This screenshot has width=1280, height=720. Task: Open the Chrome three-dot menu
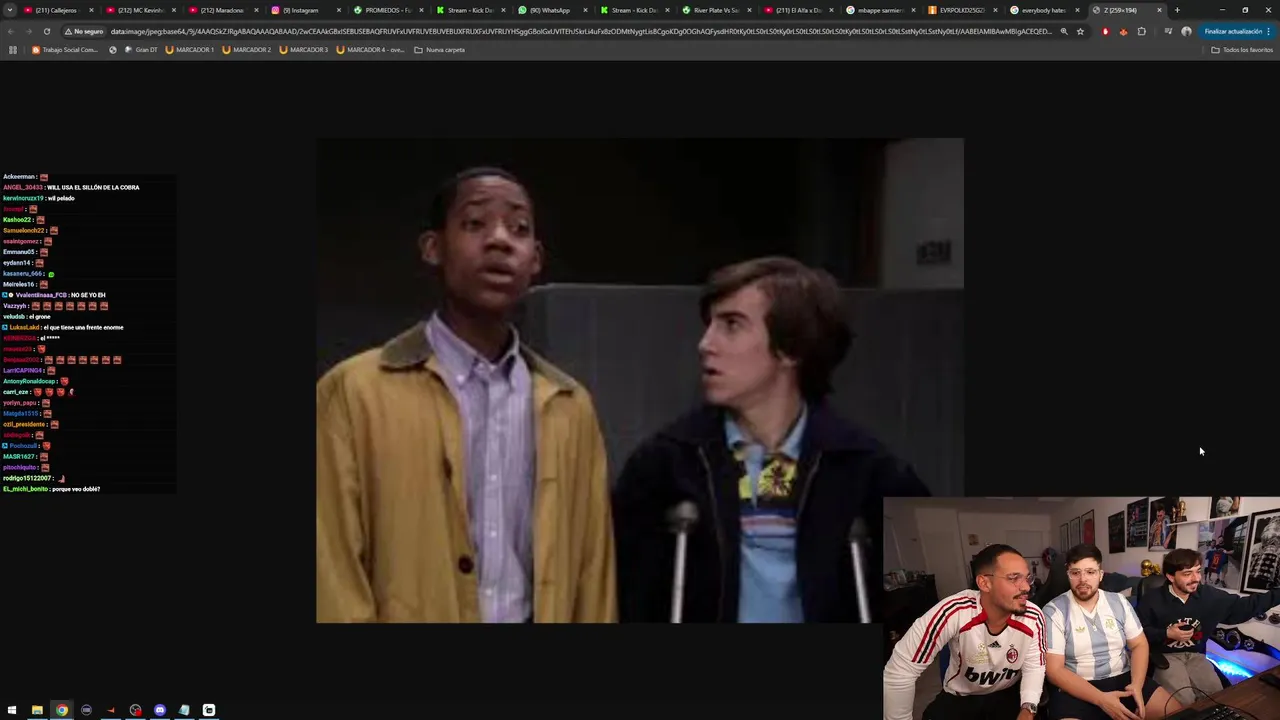point(1268,31)
